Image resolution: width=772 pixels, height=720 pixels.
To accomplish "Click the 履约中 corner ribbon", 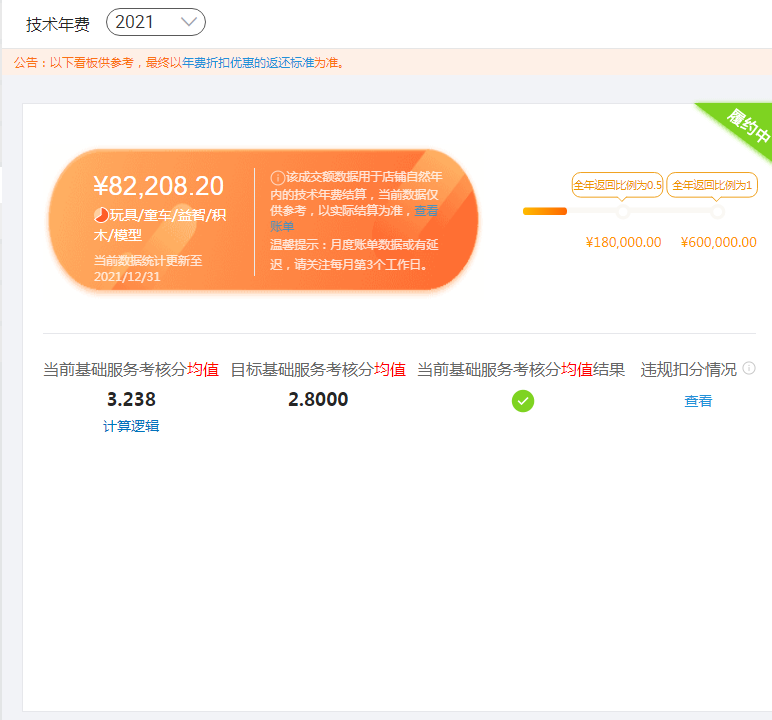I will [x=746, y=126].
